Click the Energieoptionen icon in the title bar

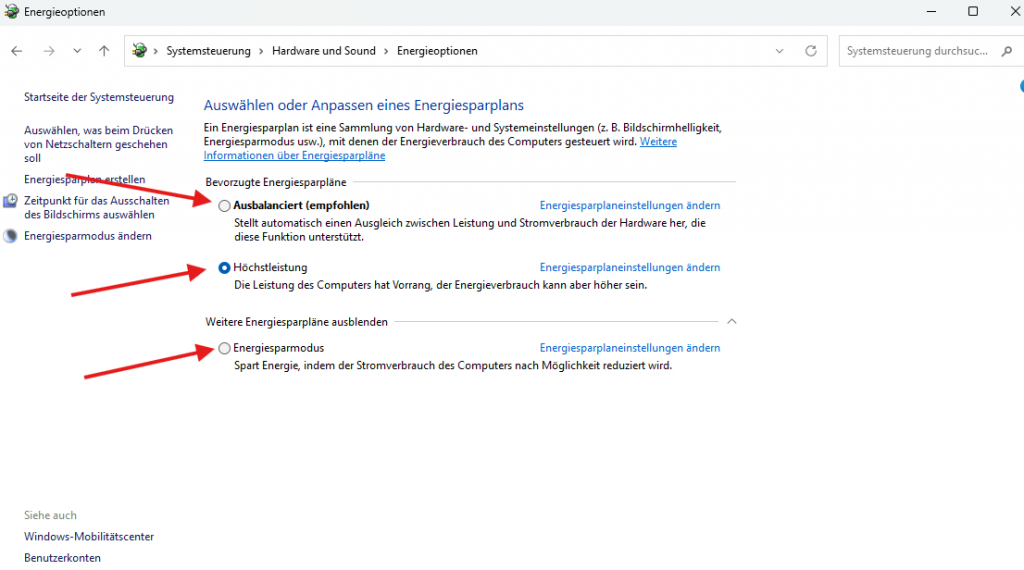(11, 12)
